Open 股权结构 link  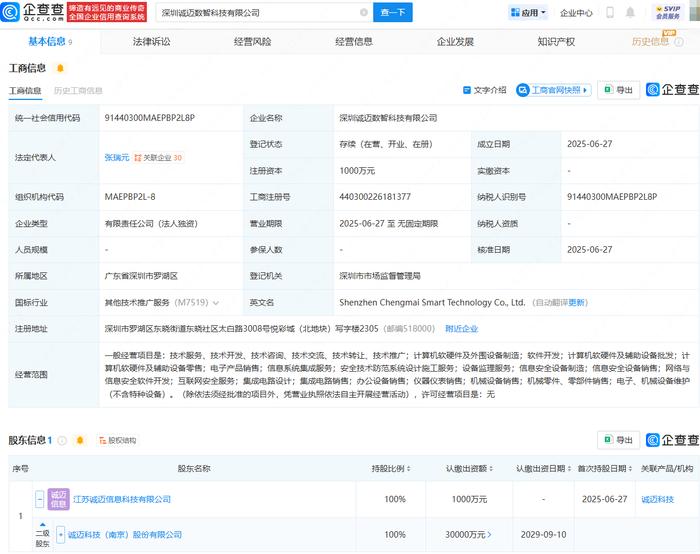pos(117,441)
